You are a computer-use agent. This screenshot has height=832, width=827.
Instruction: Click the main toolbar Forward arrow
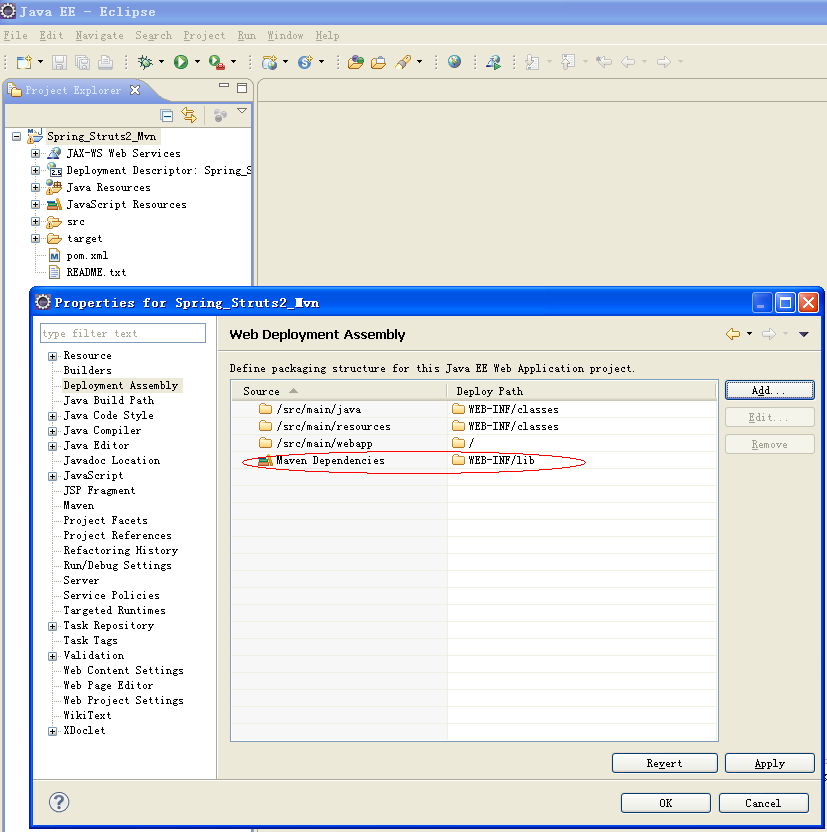tap(664, 62)
